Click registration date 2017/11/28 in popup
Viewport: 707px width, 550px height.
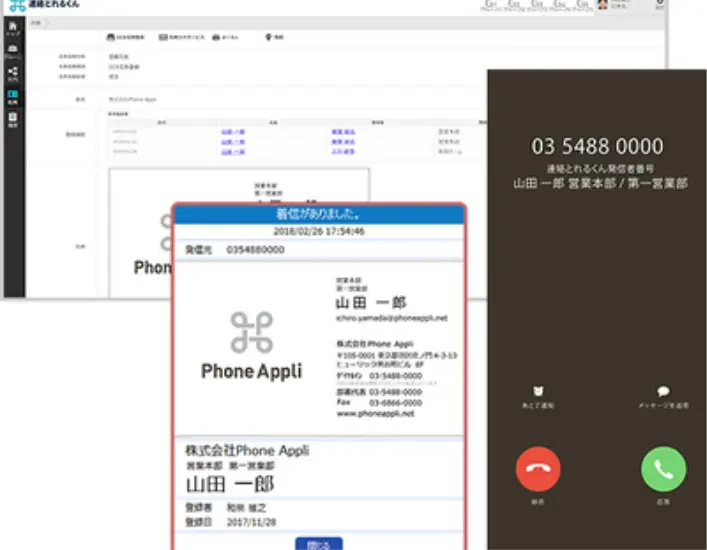(251, 522)
